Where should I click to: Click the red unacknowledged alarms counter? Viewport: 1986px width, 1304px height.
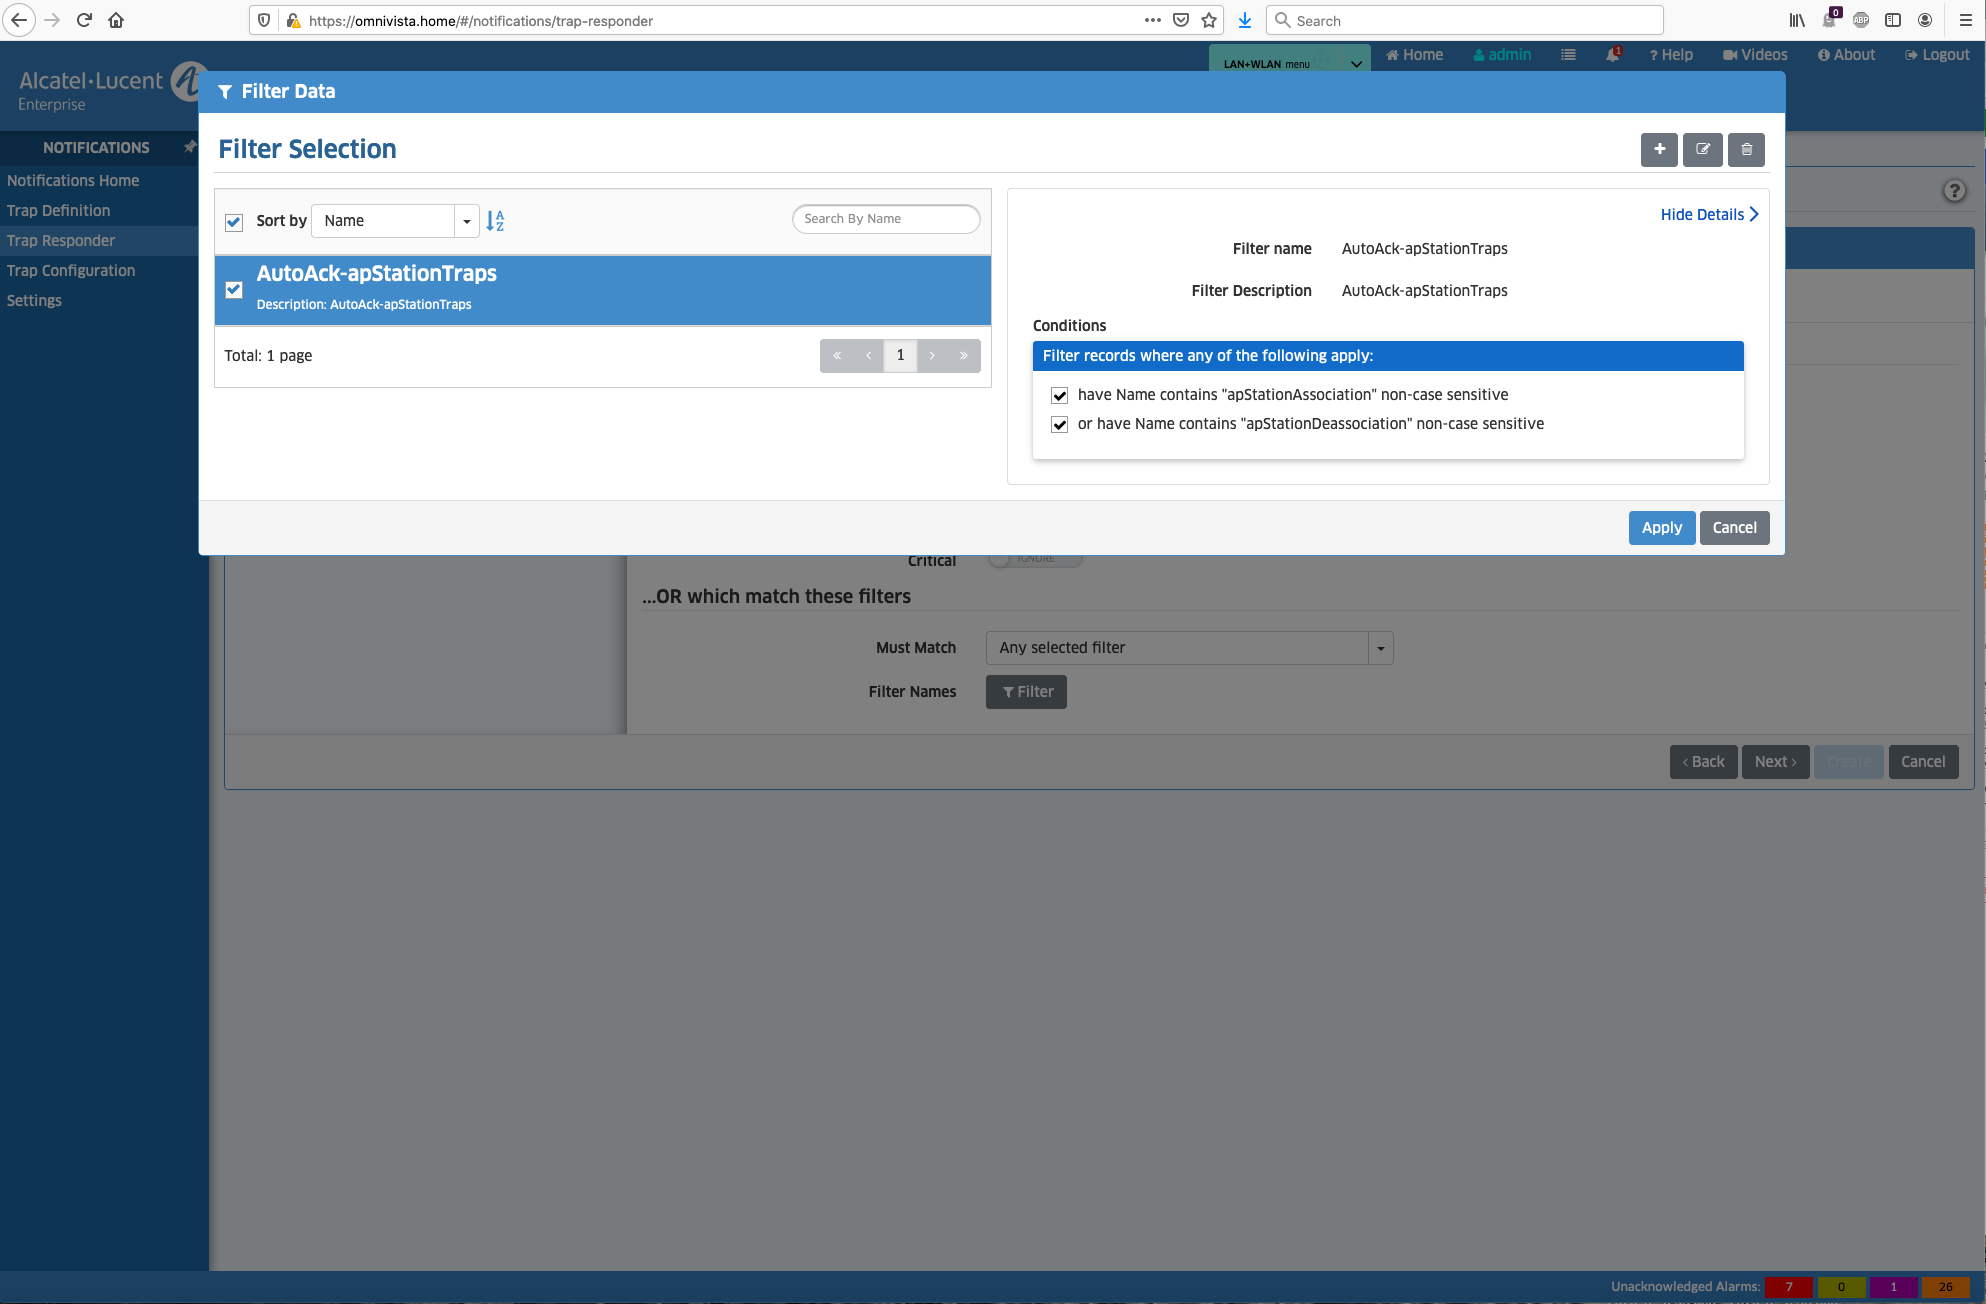tap(1788, 1287)
